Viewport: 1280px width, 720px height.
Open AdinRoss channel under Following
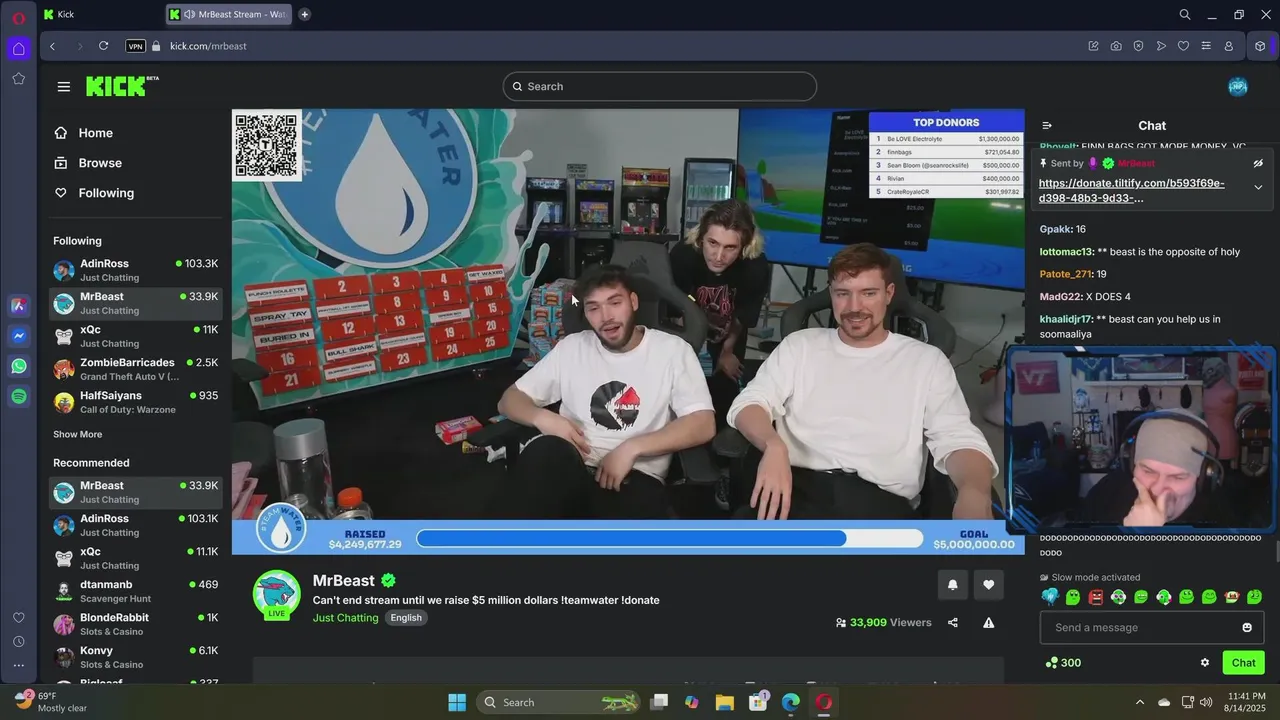pos(135,270)
